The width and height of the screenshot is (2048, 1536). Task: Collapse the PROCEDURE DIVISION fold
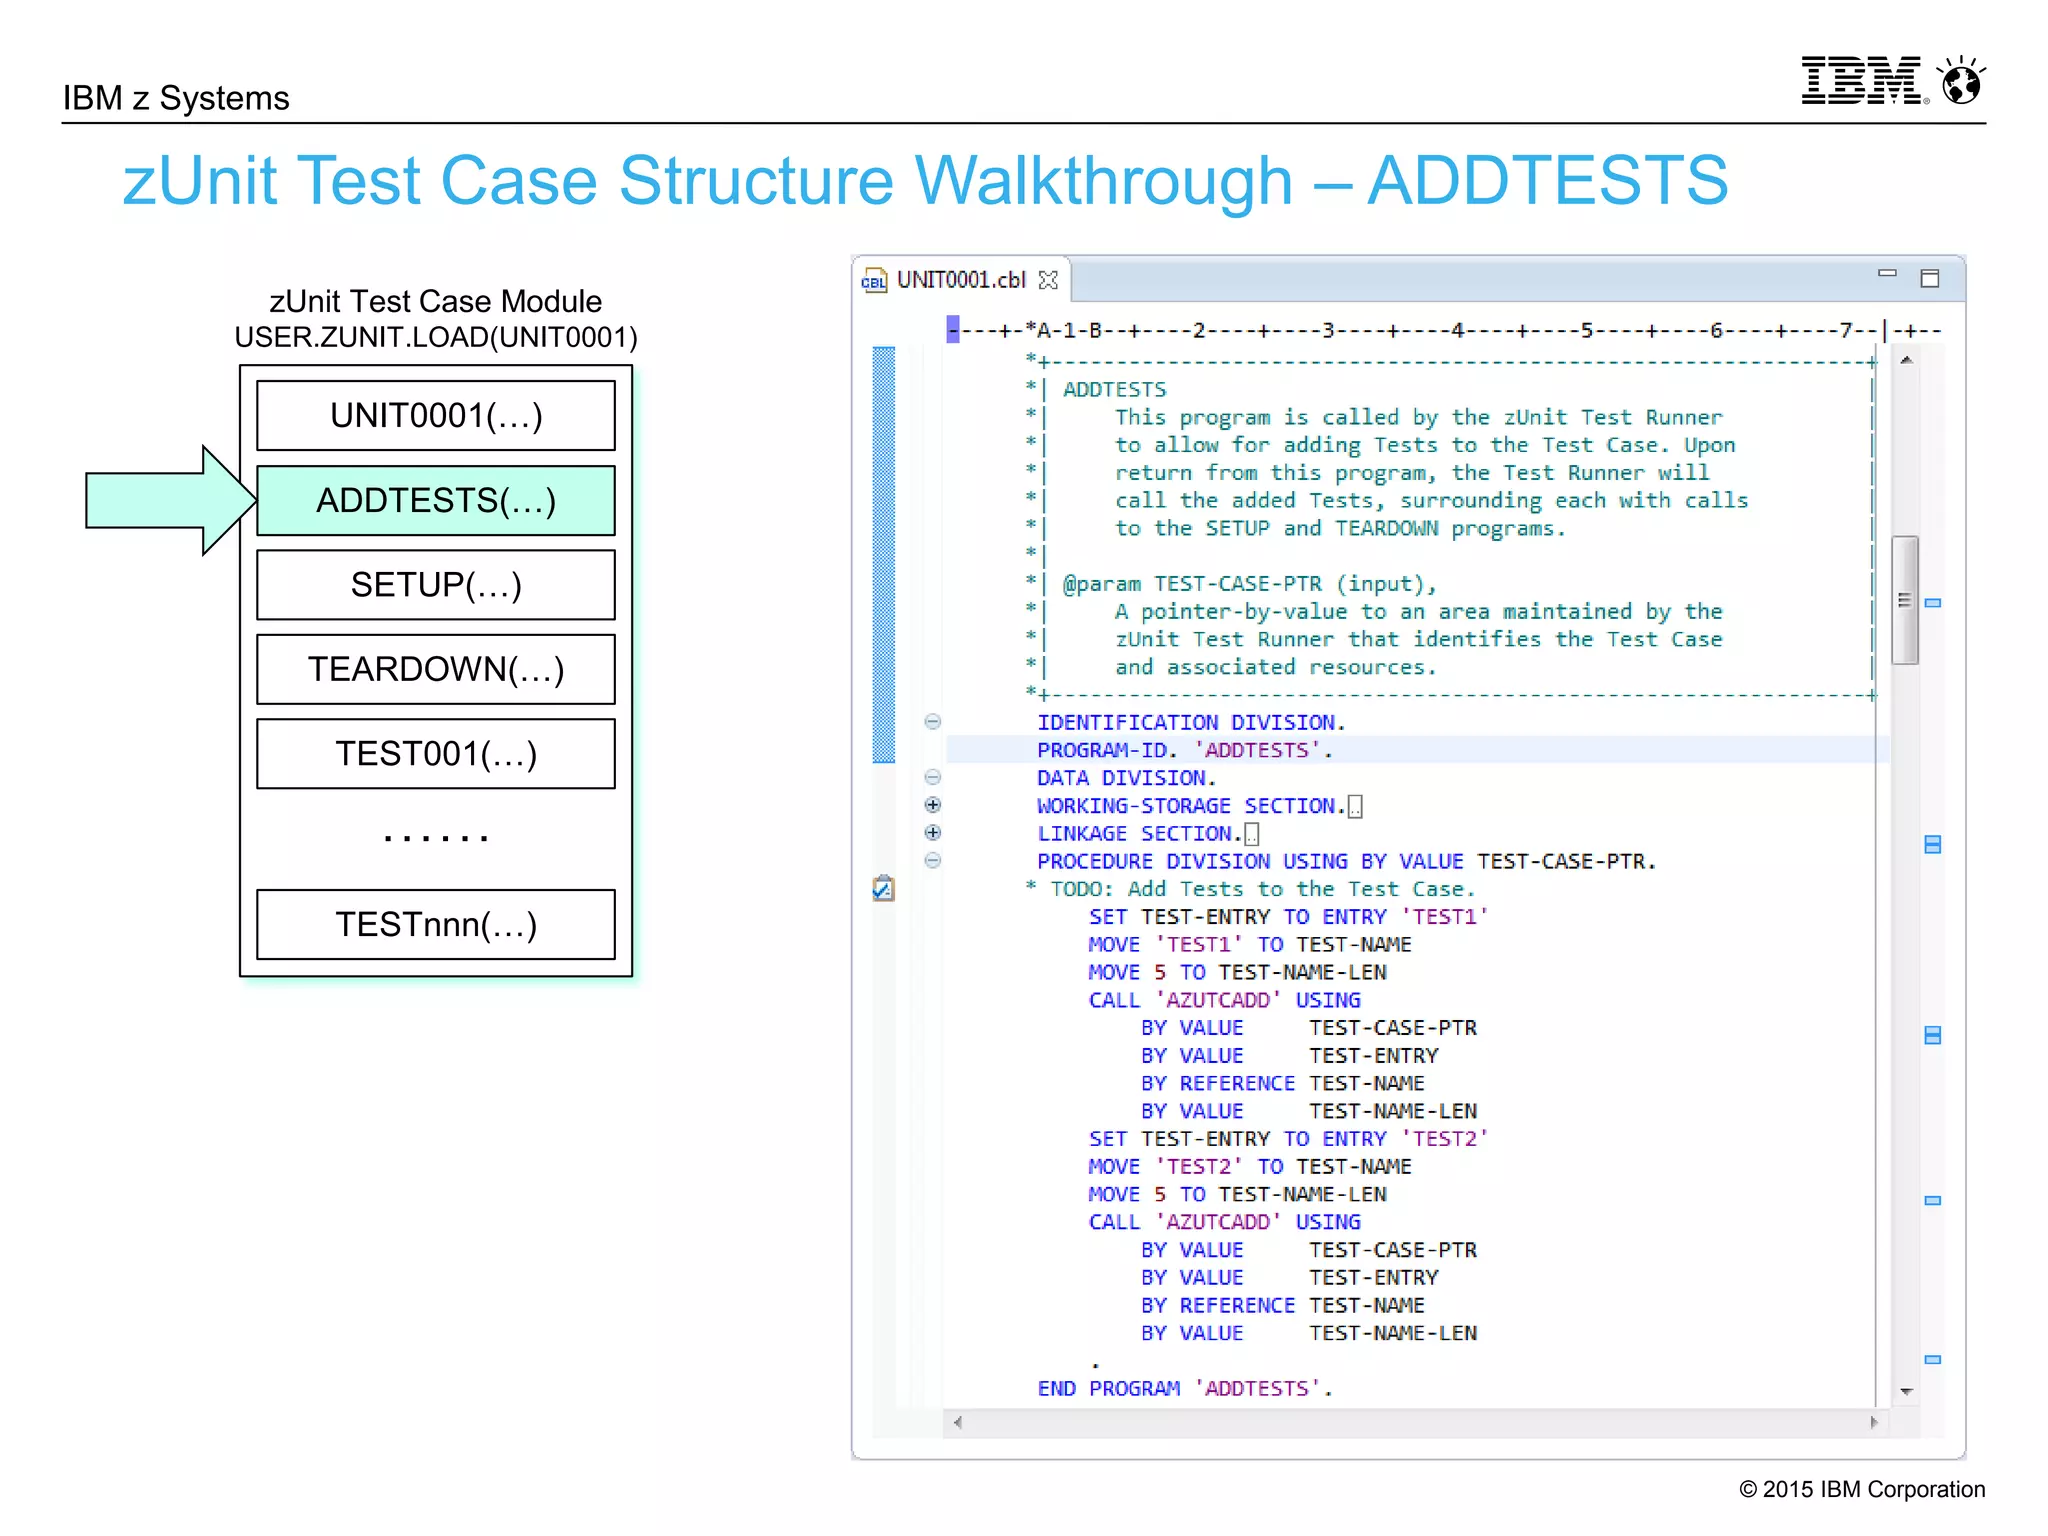pyautogui.click(x=933, y=860)
